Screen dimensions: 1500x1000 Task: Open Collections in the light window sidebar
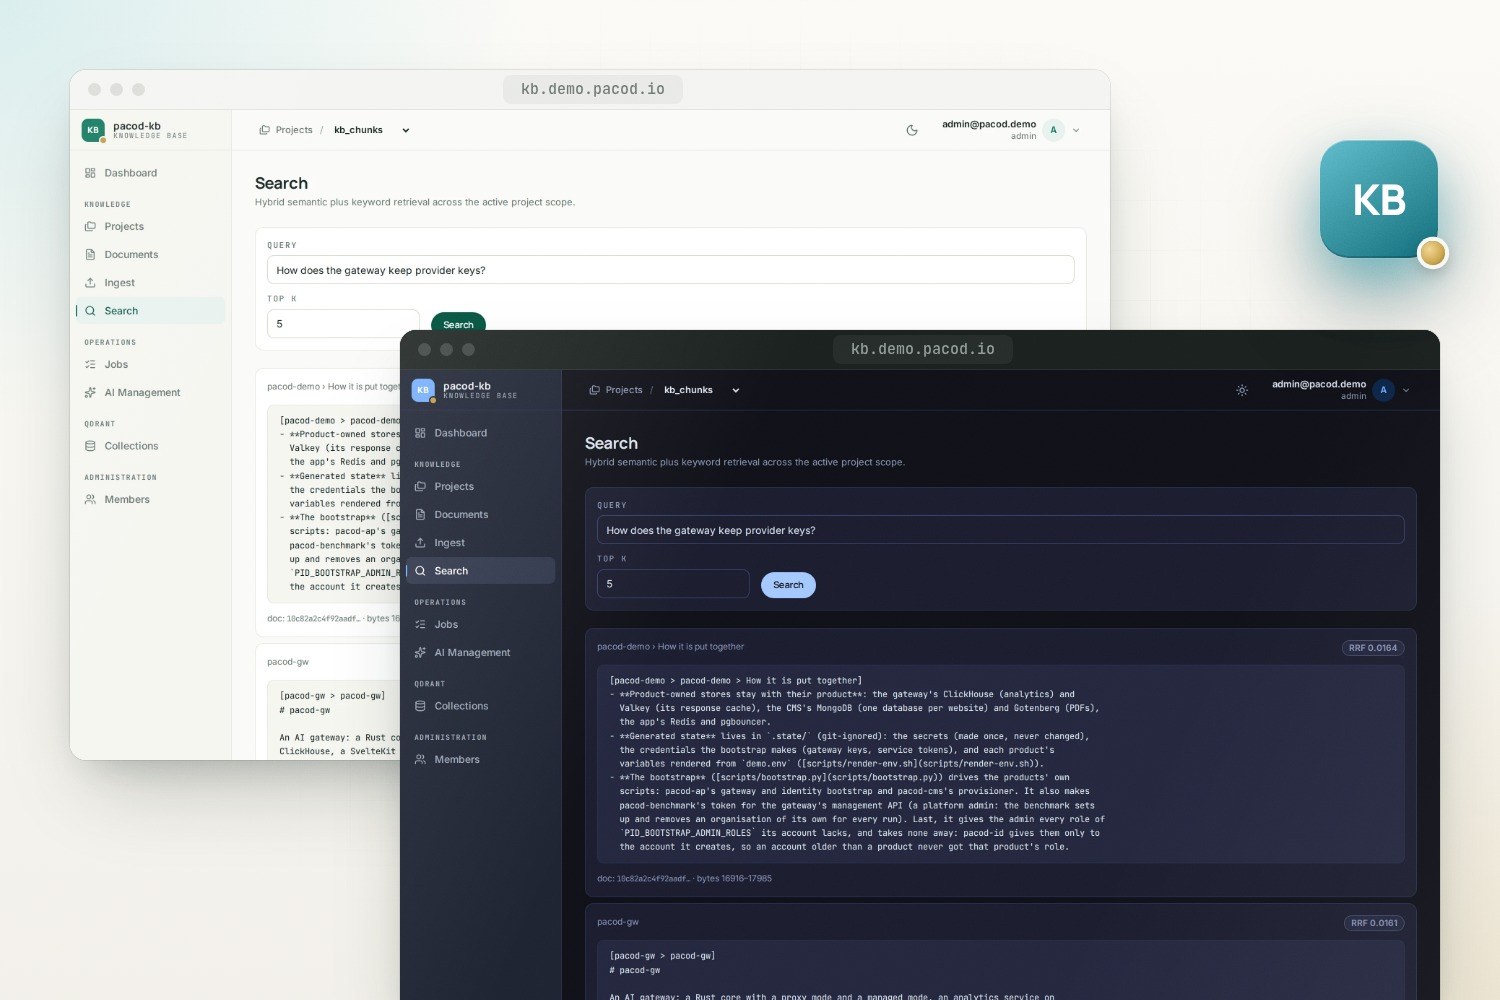click(x=150, y=446)
